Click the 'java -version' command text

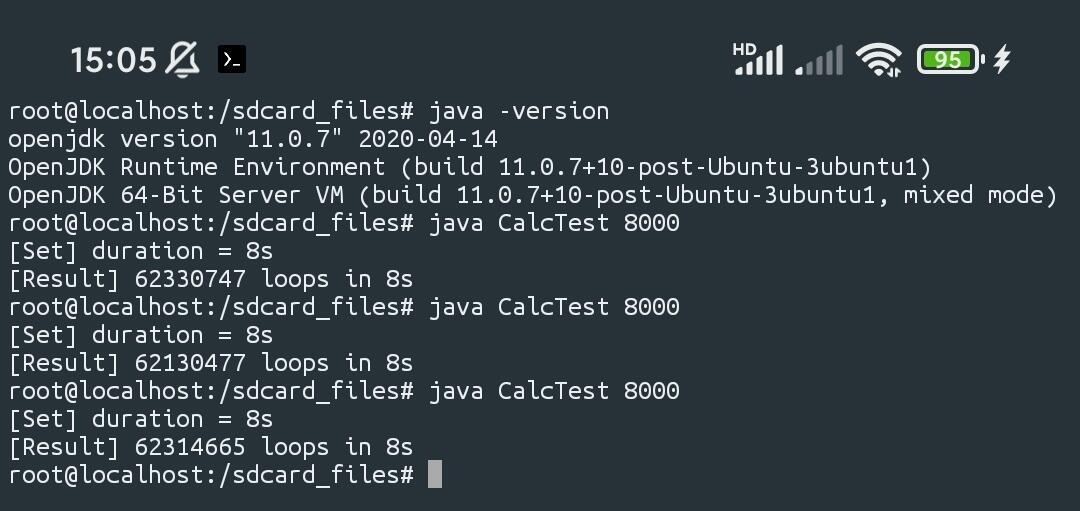pyautogui.click(x=519, y=111)
